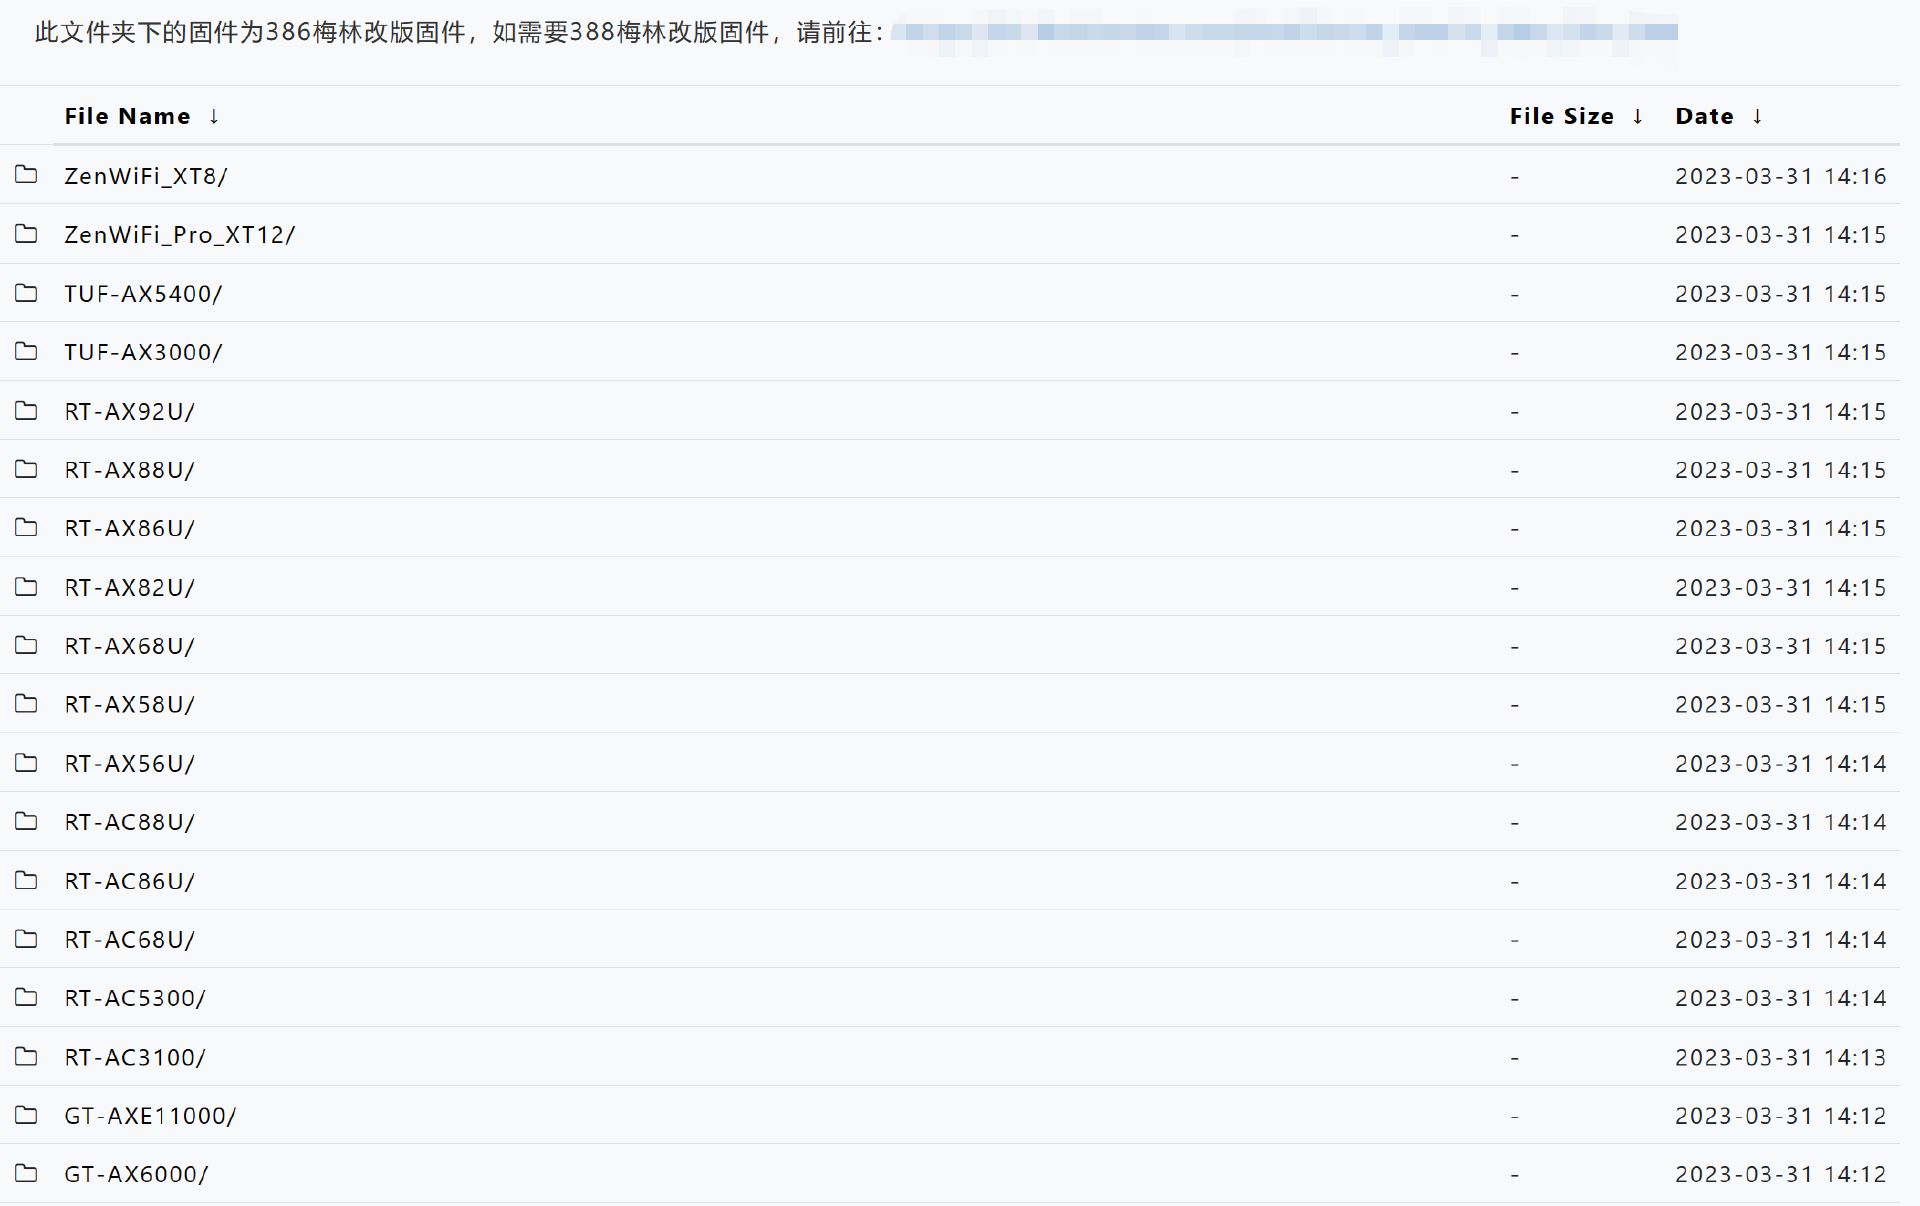Click the folder icon beside RT-AX58U/
Viewport: 1920px width, 1206px height.
tap(26, 704)
